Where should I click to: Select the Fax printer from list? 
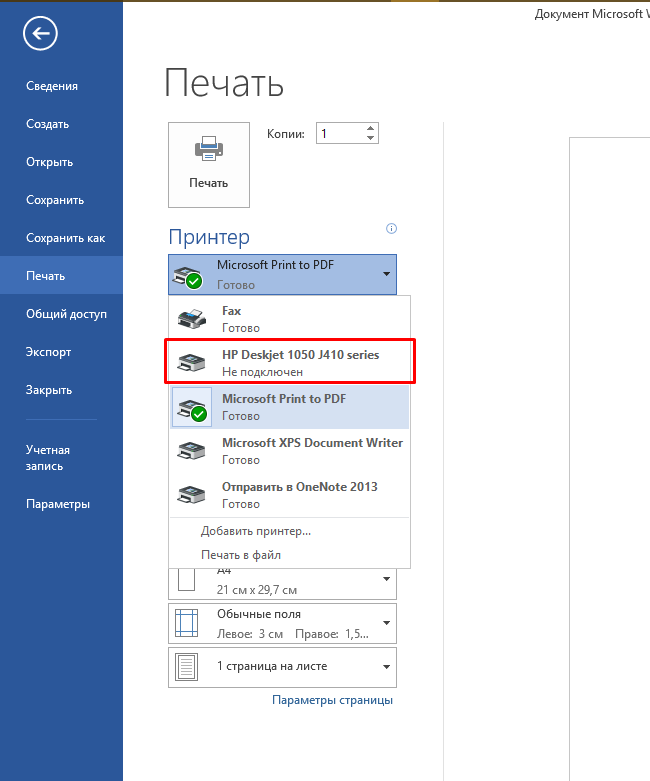pos(290,319)
